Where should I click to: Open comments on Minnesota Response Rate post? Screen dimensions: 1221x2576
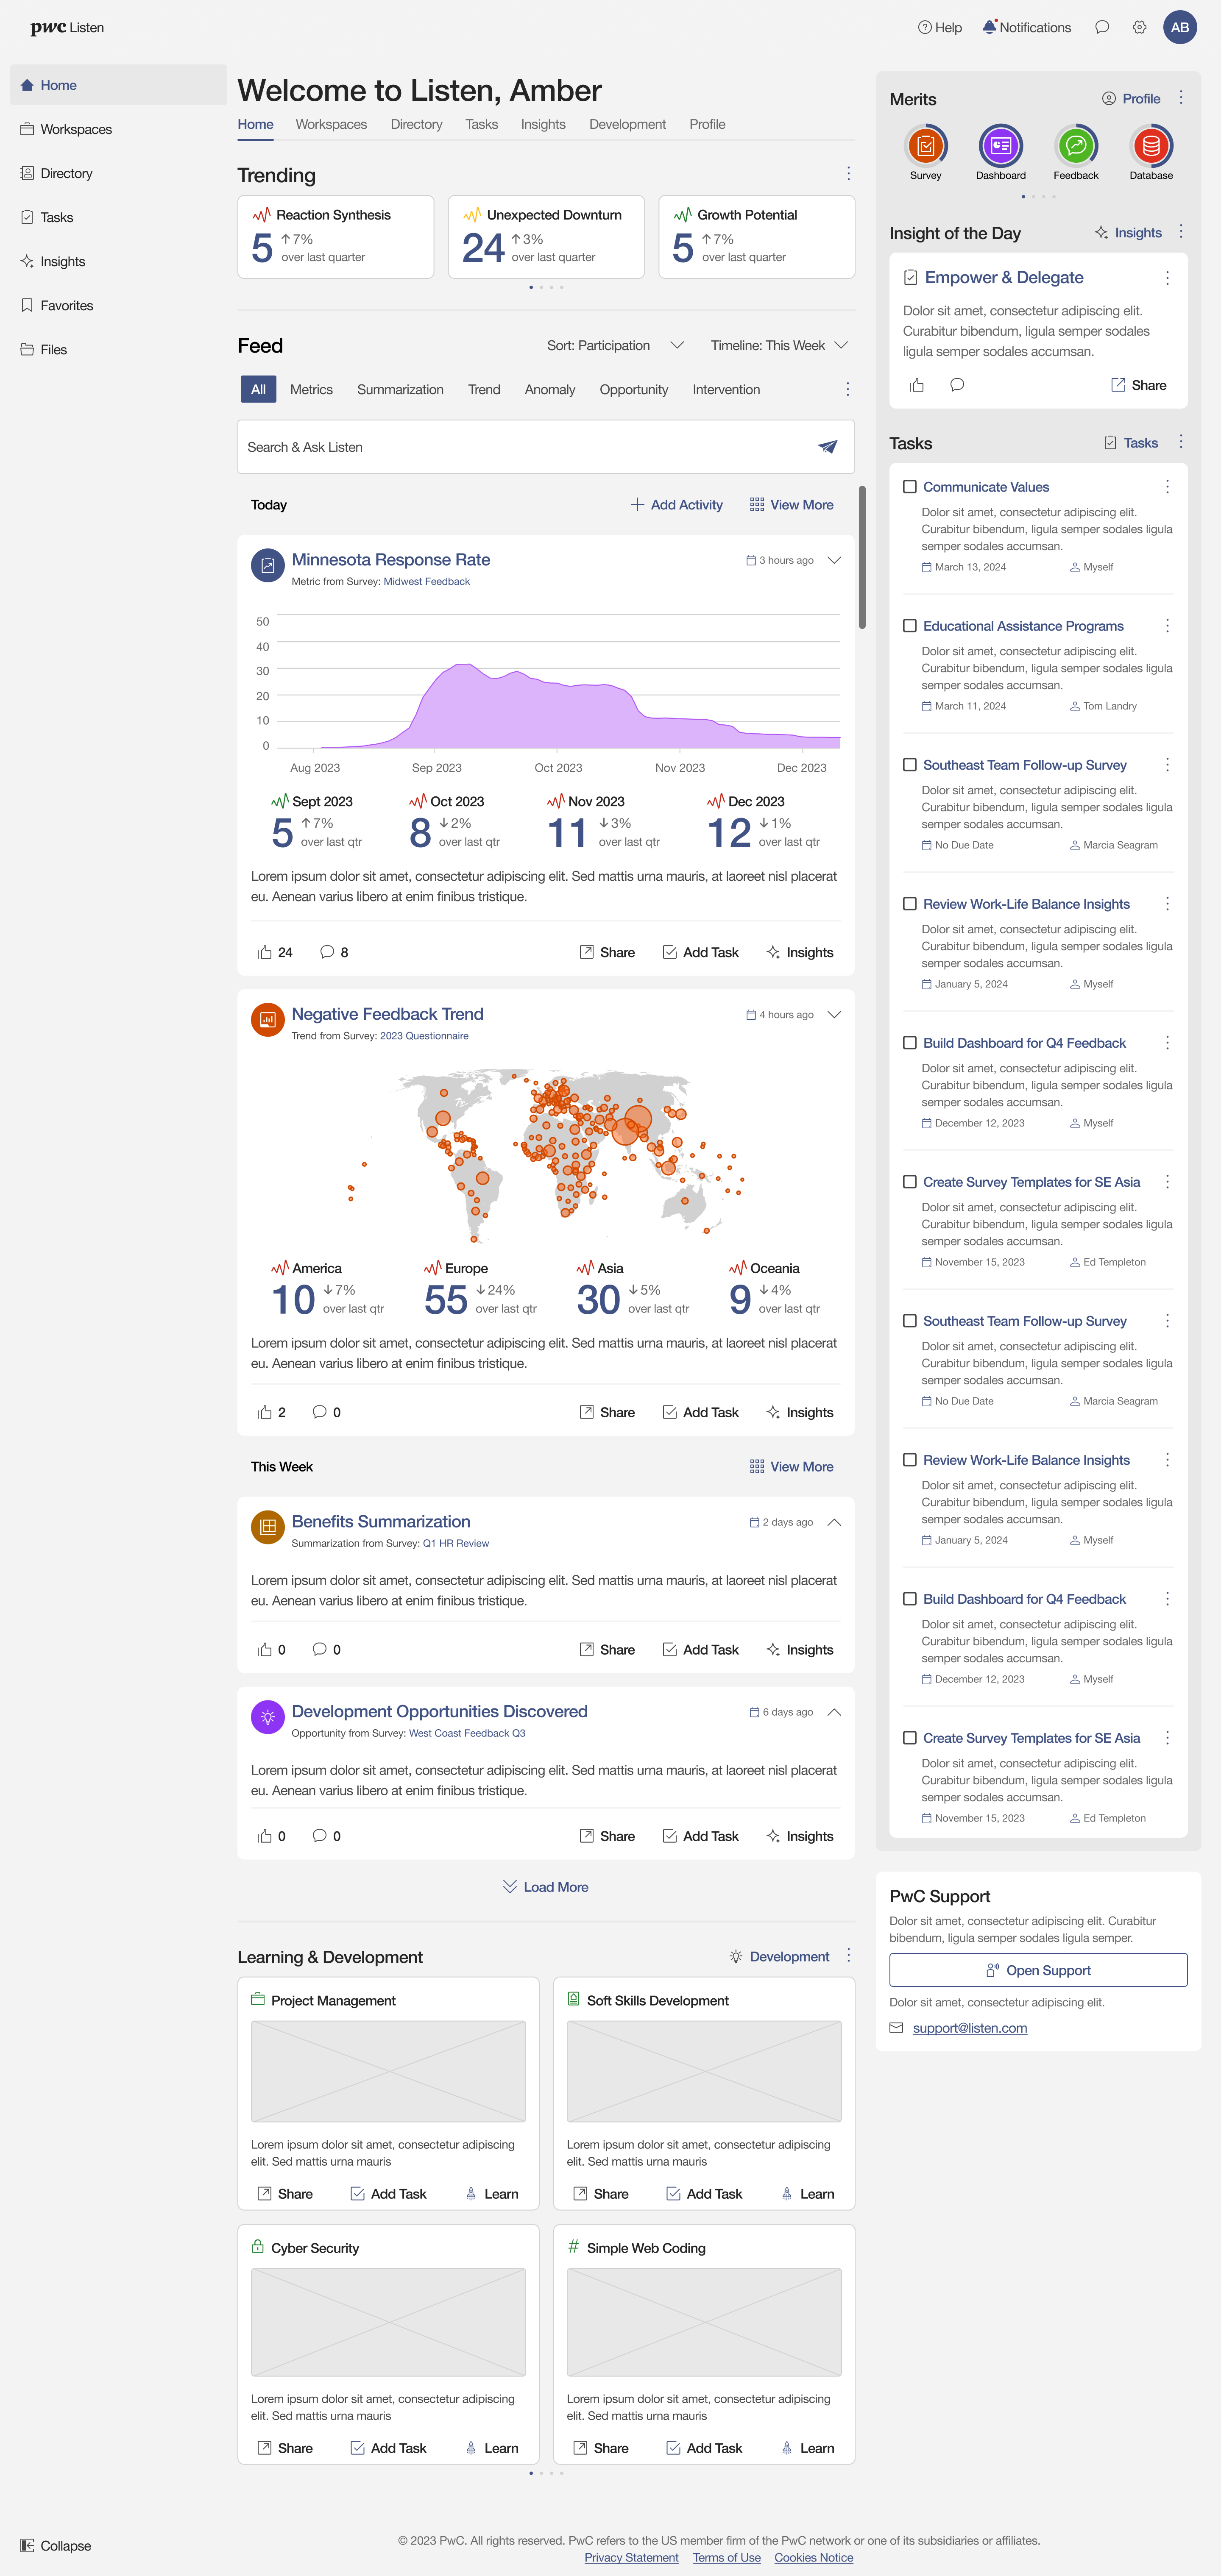pos(327,952)
